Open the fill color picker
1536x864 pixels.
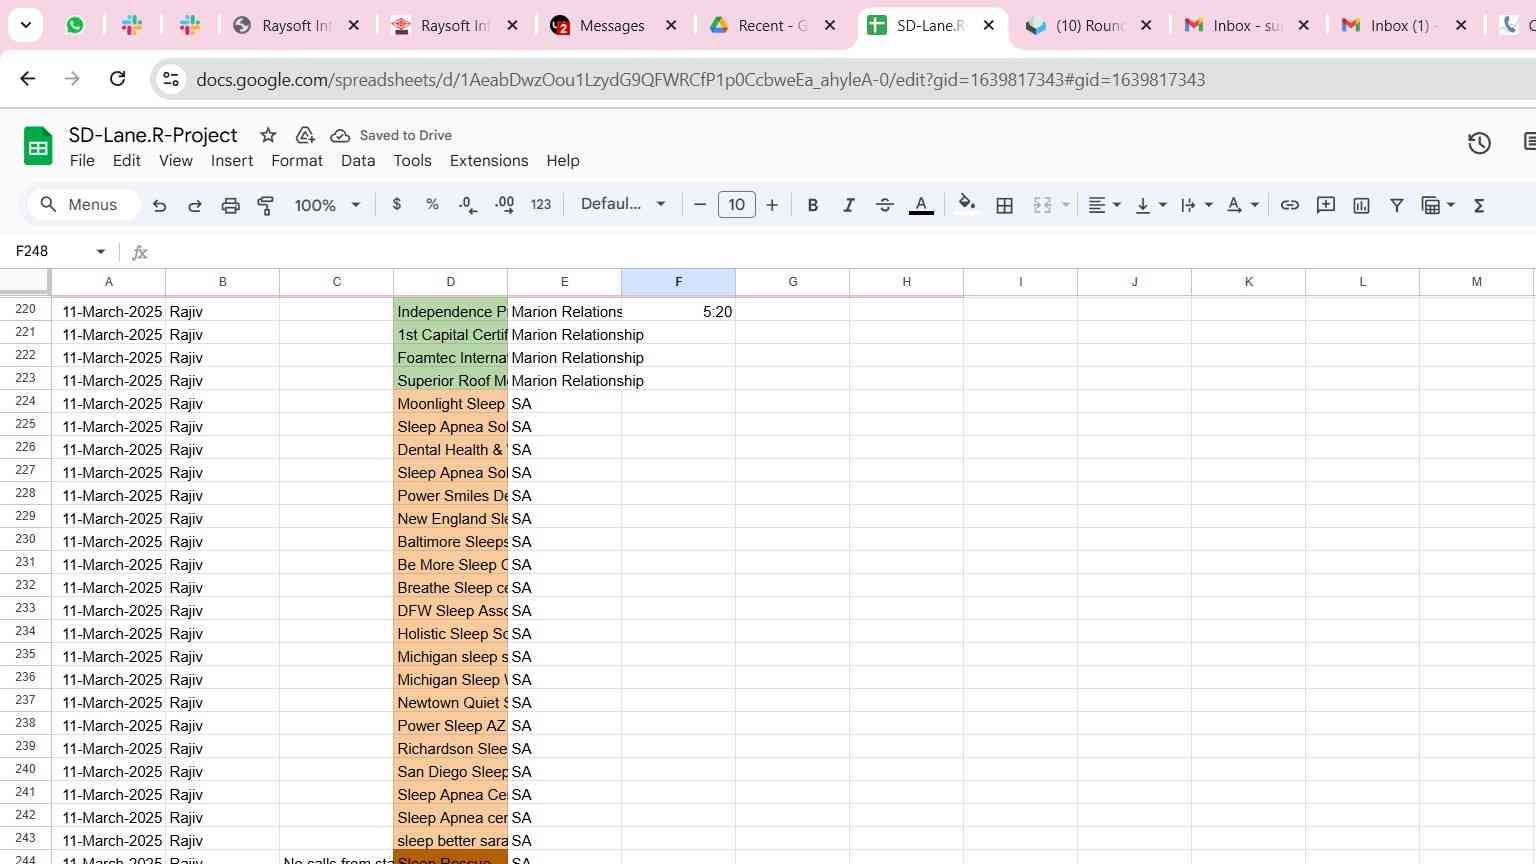click(966, 205)
